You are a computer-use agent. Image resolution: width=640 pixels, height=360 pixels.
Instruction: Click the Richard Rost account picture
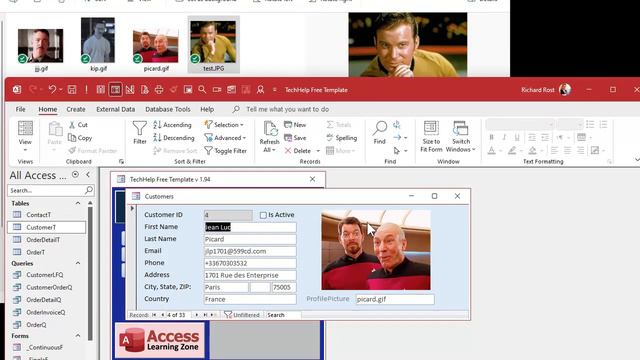[x=565, y=89]
